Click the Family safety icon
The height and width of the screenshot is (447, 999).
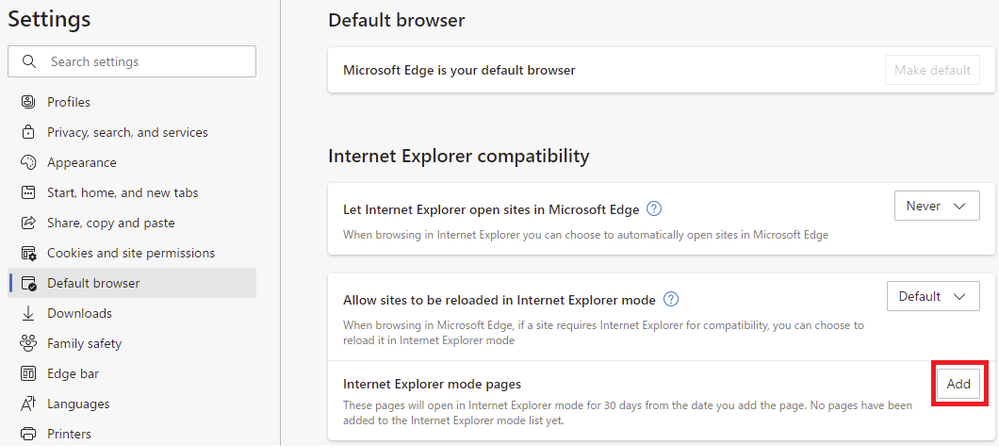point(28,344)
